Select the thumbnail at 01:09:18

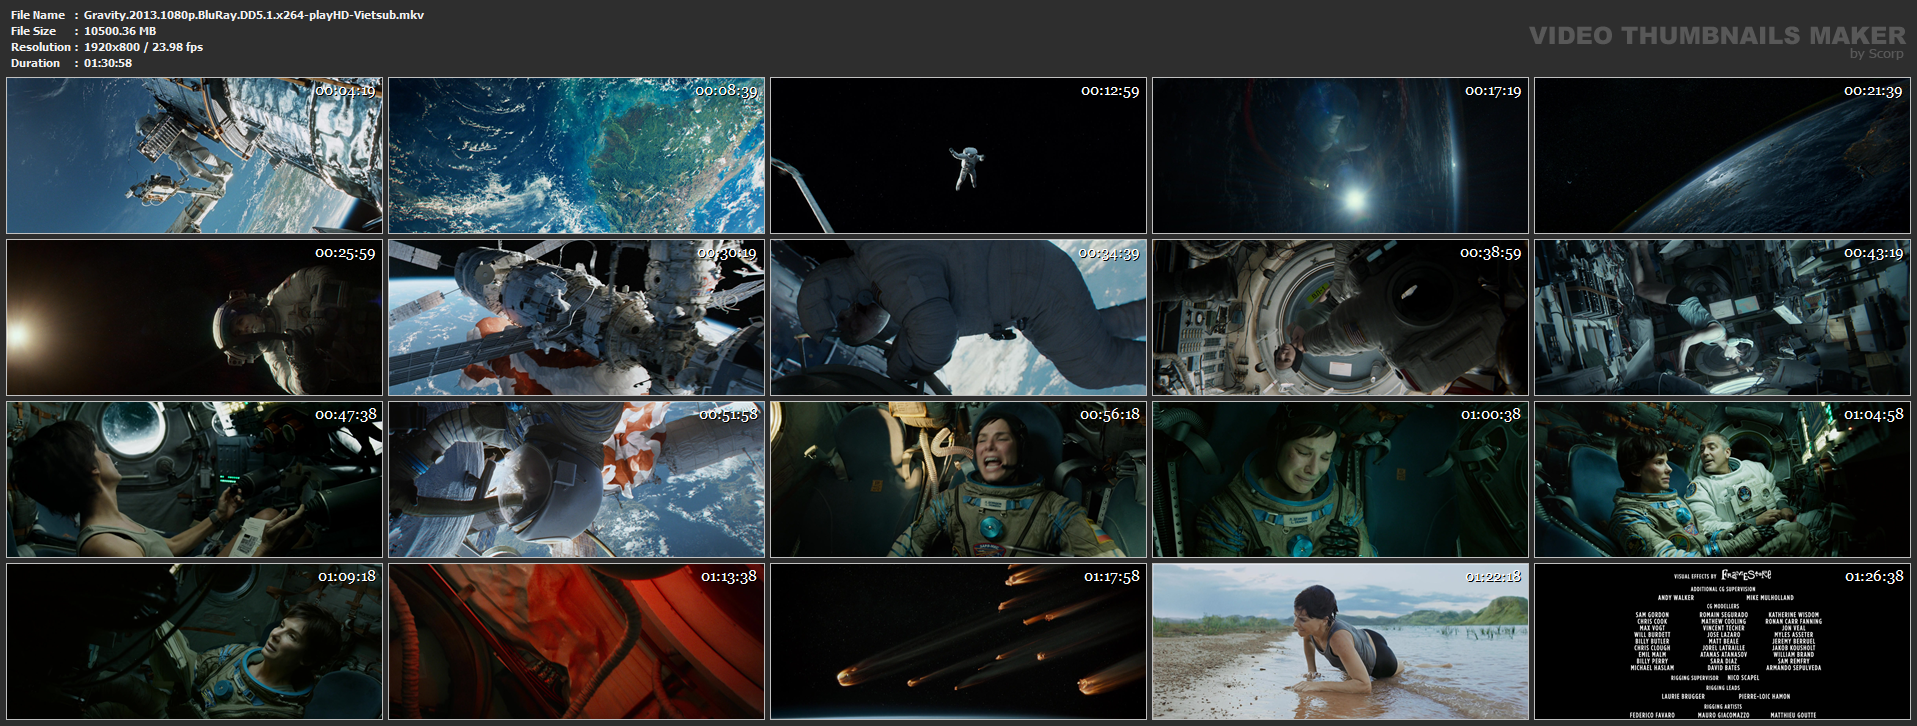(x=194, y=642)
